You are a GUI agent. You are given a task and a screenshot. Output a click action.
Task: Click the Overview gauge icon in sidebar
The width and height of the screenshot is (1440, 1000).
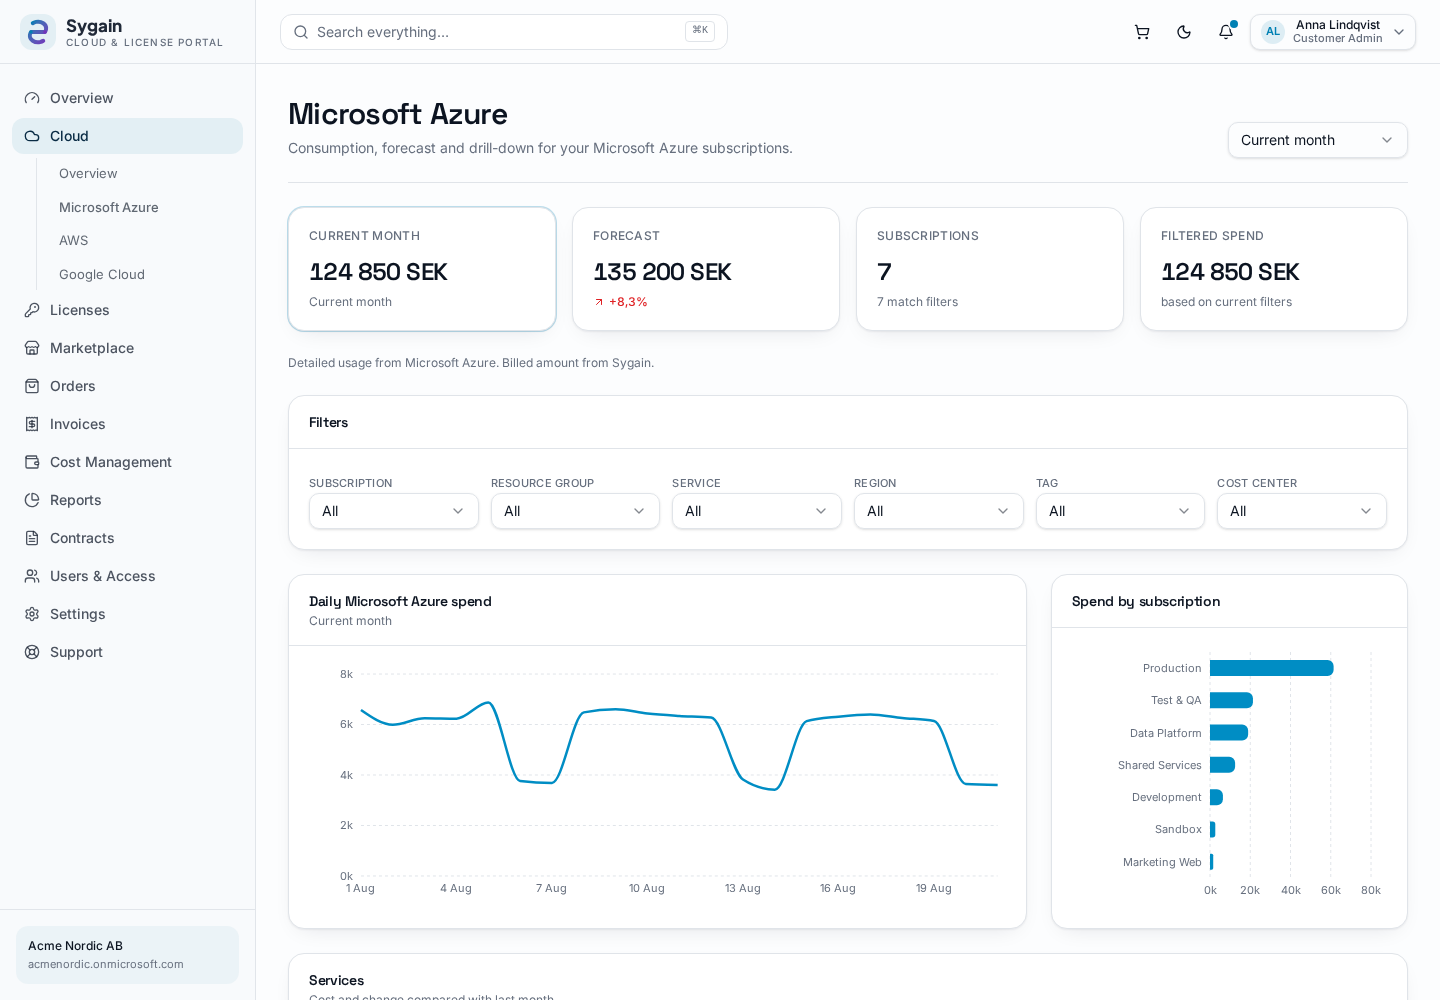(x=32, y=98)
